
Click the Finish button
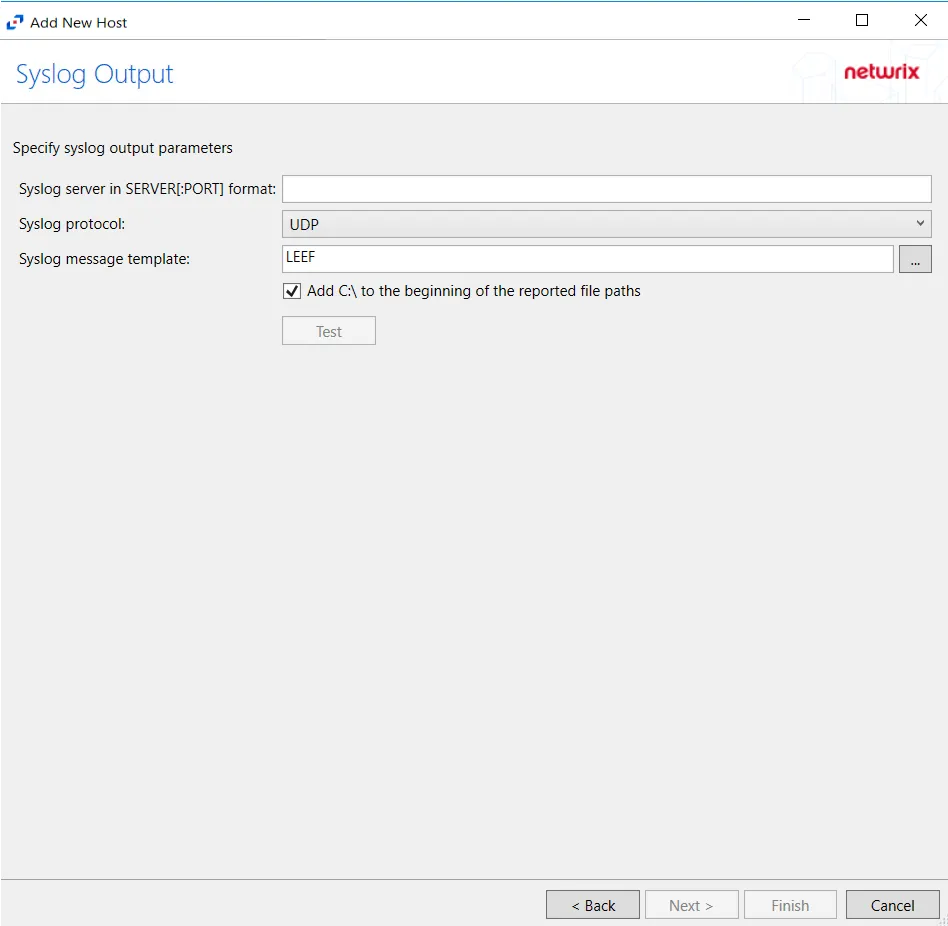(790, 905)
